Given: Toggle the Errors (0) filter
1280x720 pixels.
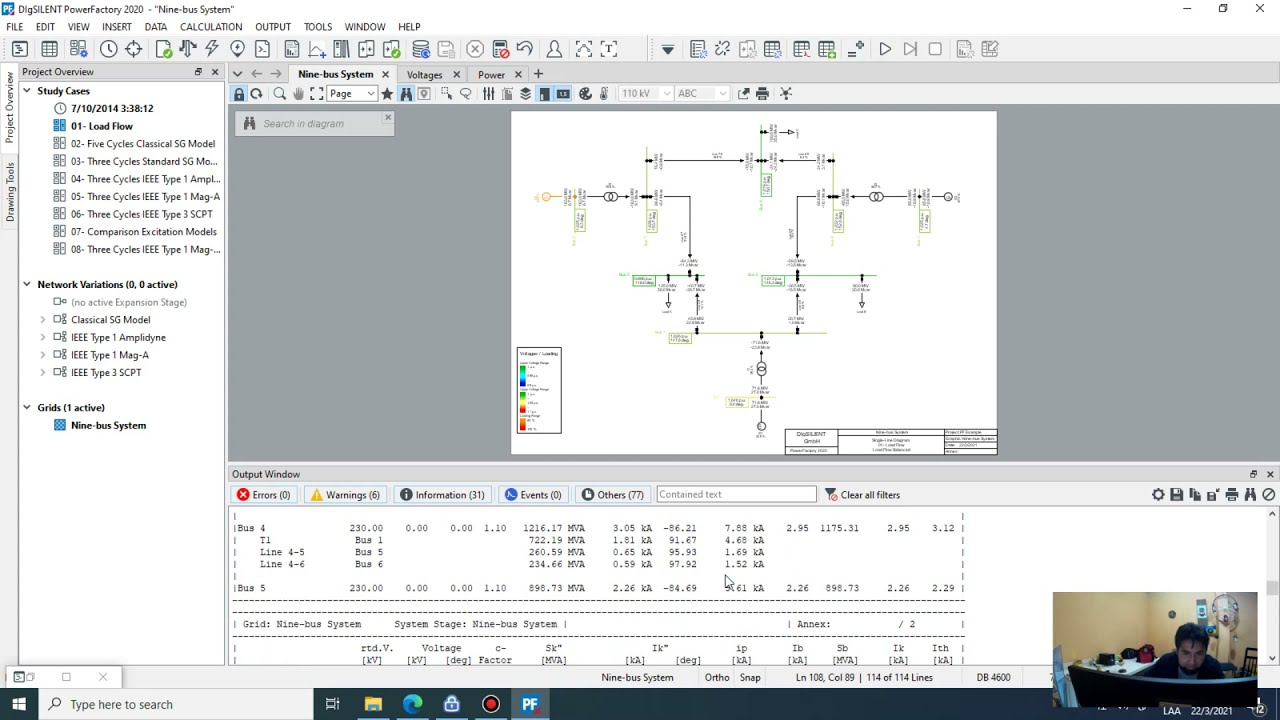Looking at the screenshot, I should tap(264, 495).
